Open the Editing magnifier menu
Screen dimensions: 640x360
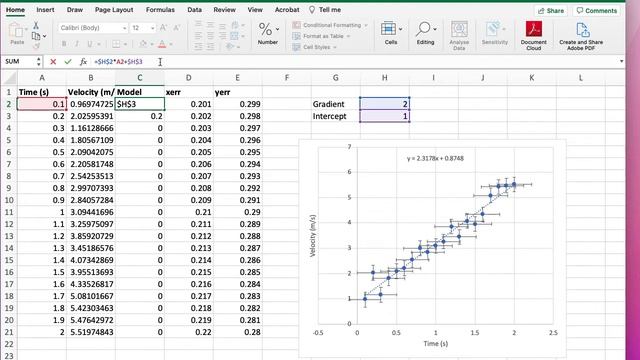(425, 33)
